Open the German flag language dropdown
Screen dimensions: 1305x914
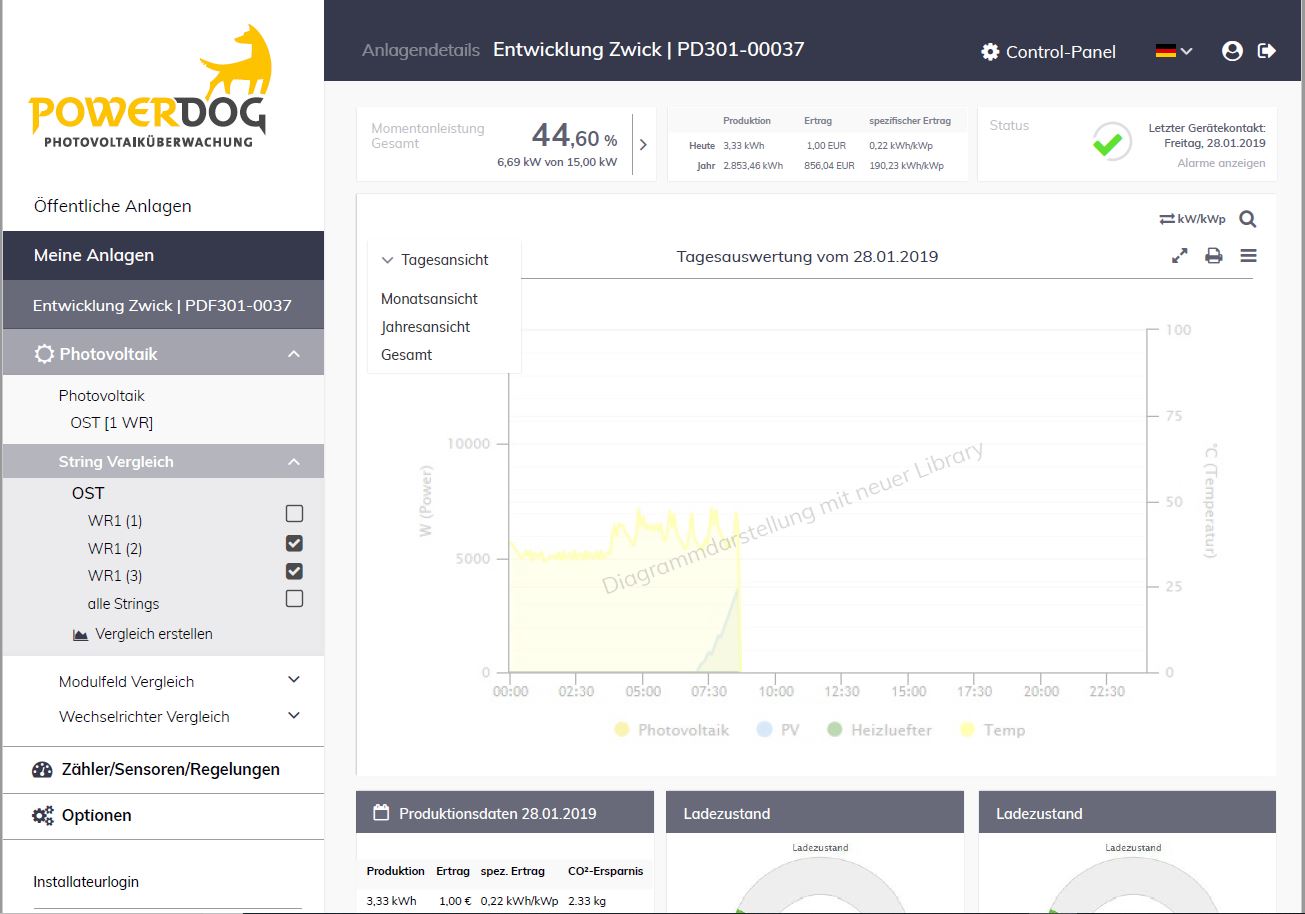tap(1174, 51)
